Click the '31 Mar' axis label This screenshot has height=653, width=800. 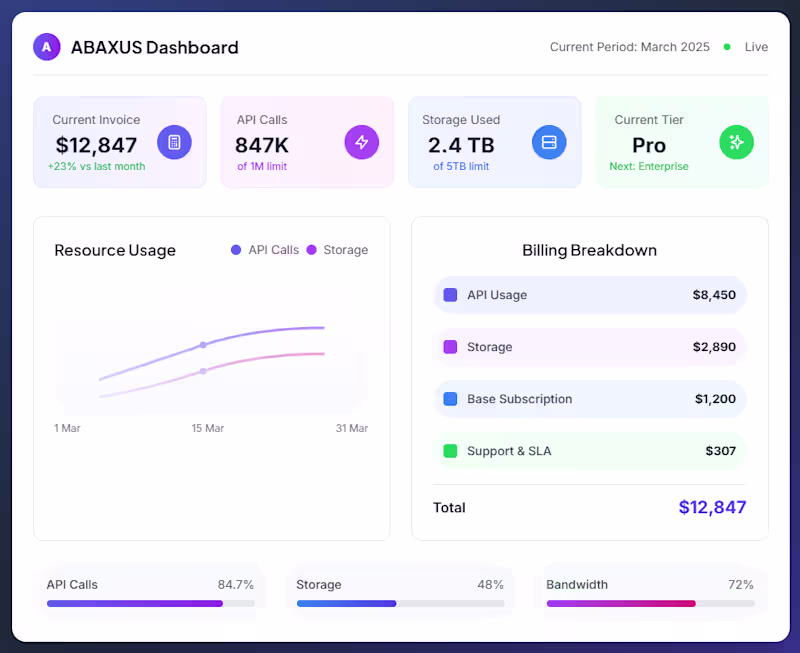point(352,428)
